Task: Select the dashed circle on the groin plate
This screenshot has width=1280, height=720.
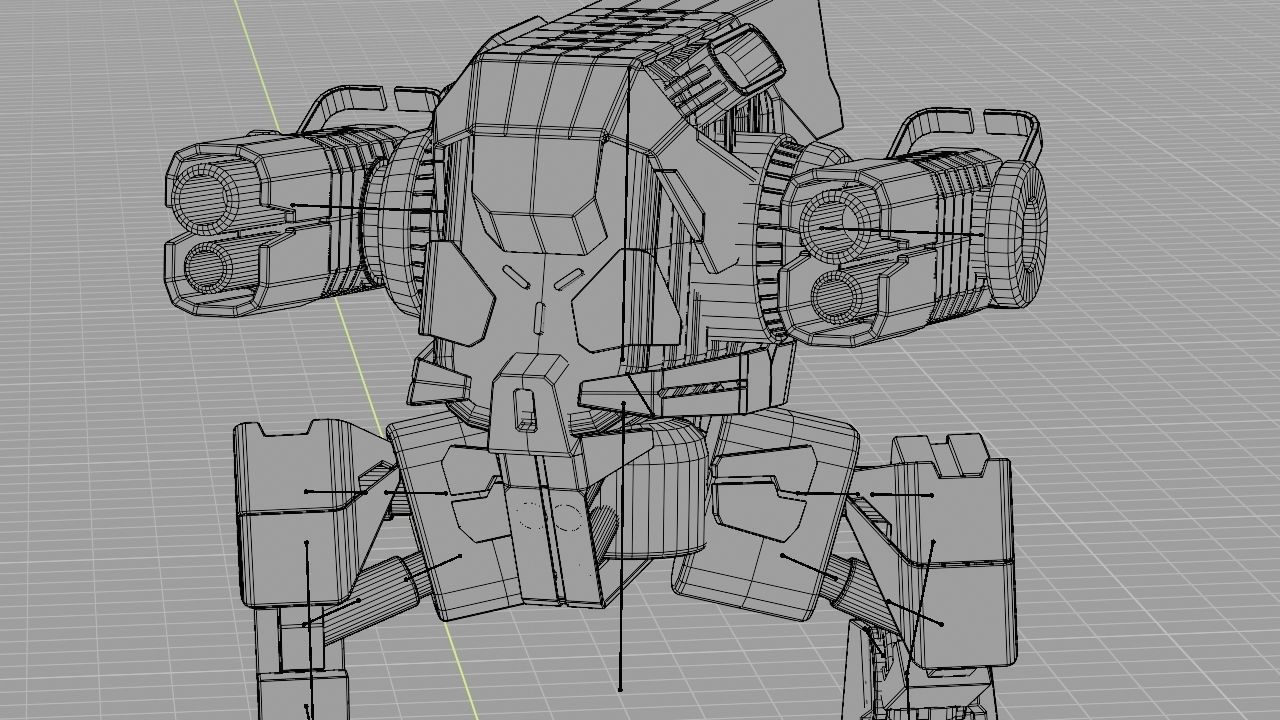Action: click(567, 517)
